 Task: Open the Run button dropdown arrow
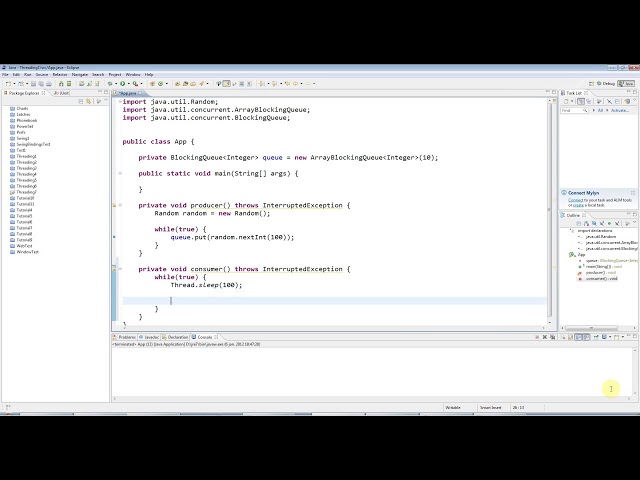click(x=129, y=84)
